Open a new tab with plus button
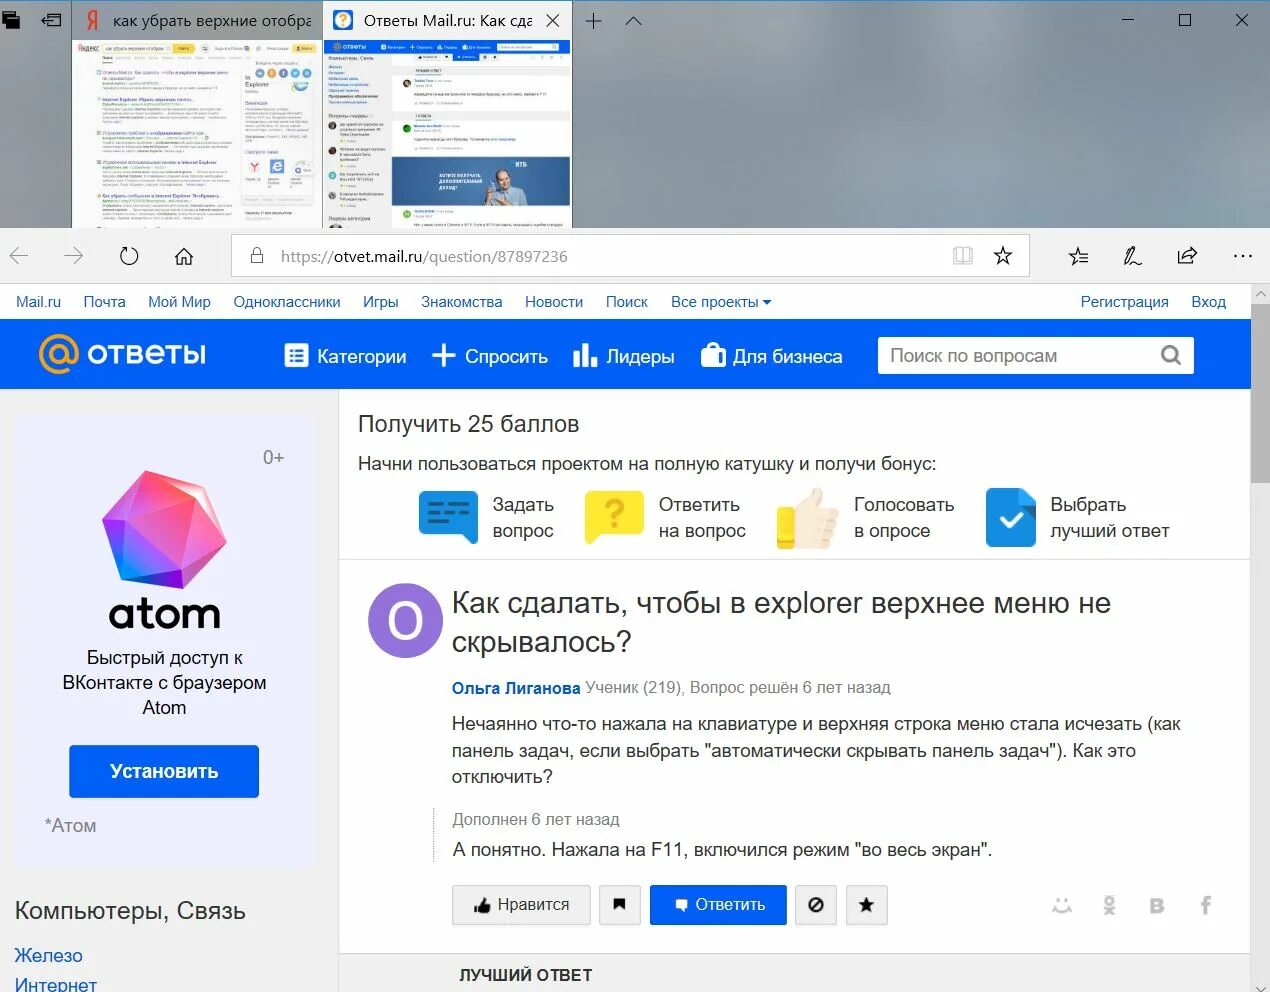1270x992 pixels. point(593,20)
